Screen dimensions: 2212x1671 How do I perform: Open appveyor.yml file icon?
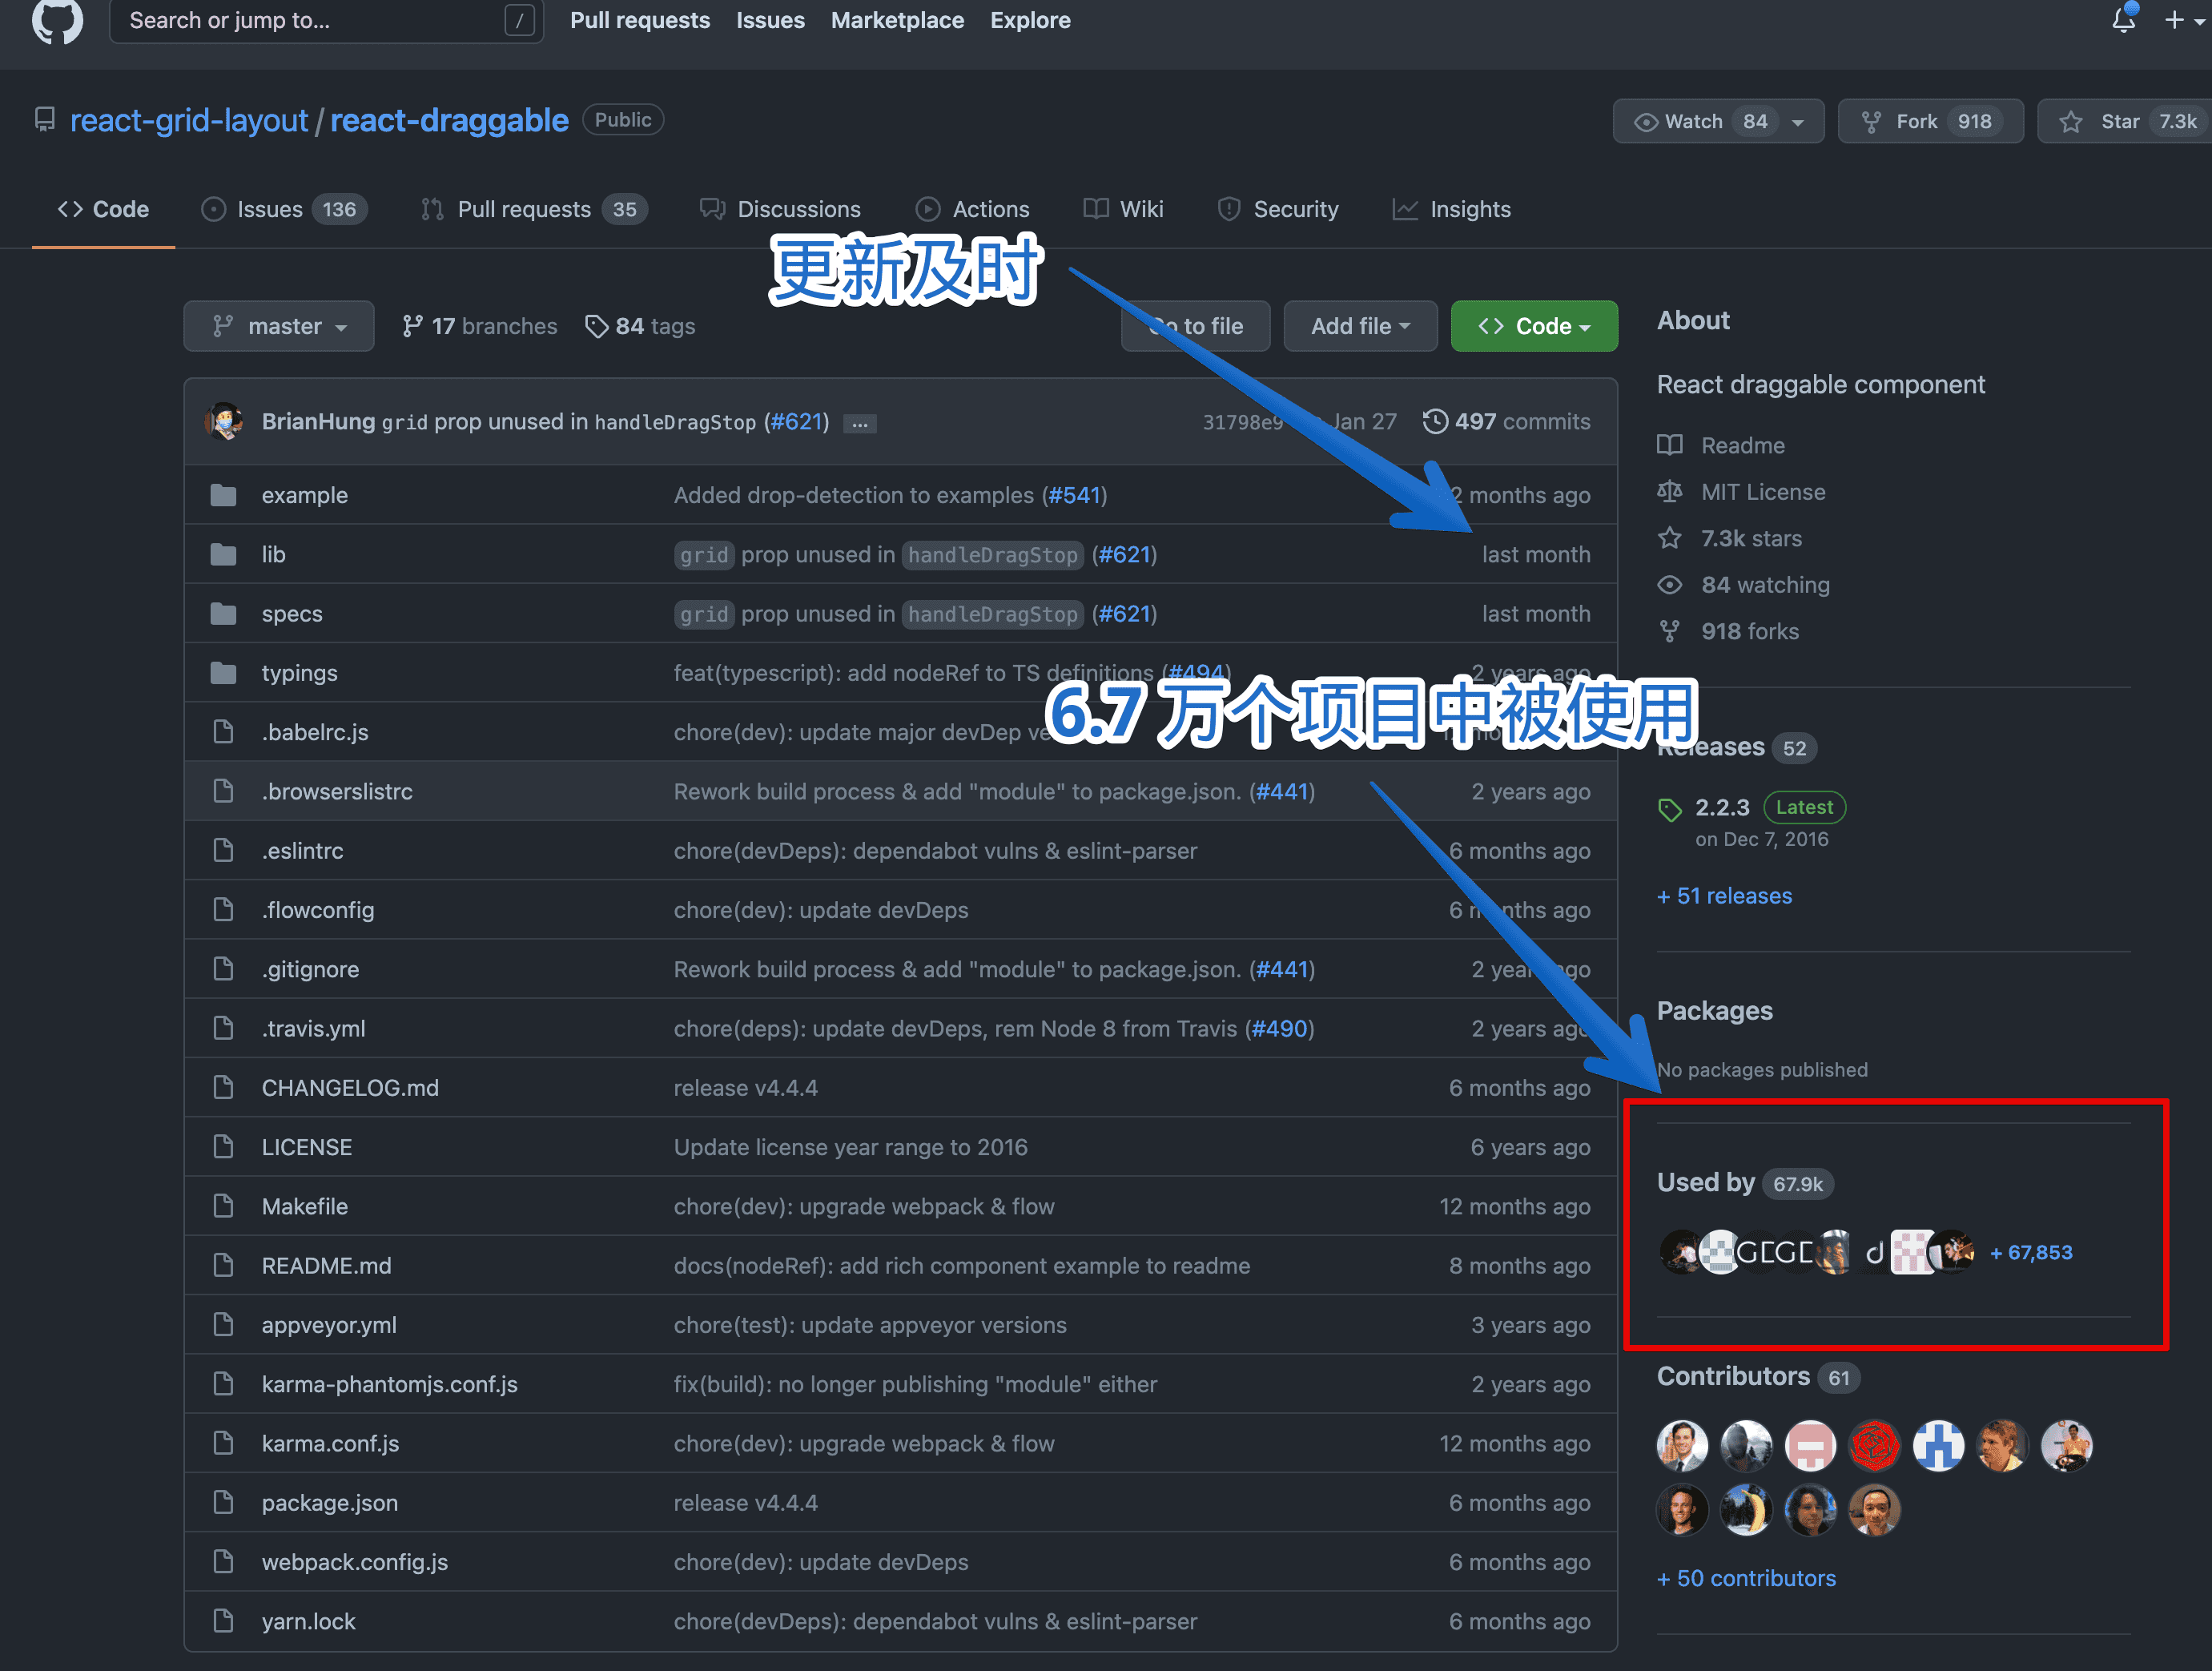(223, 1324)
